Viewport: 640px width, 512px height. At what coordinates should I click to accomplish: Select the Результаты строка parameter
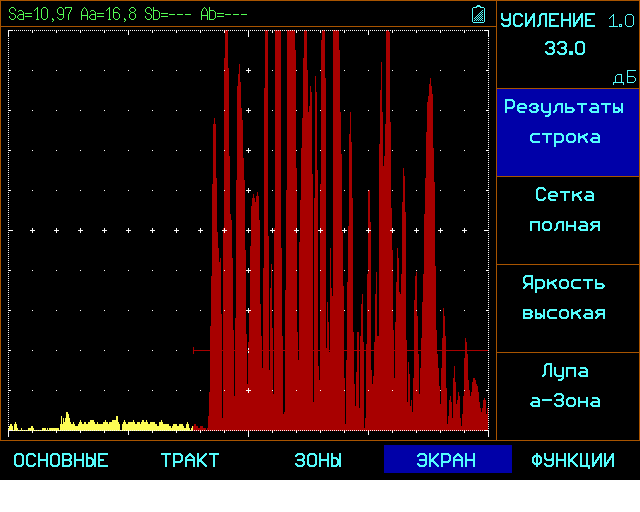pyautogui.click(x=568, y=132)
